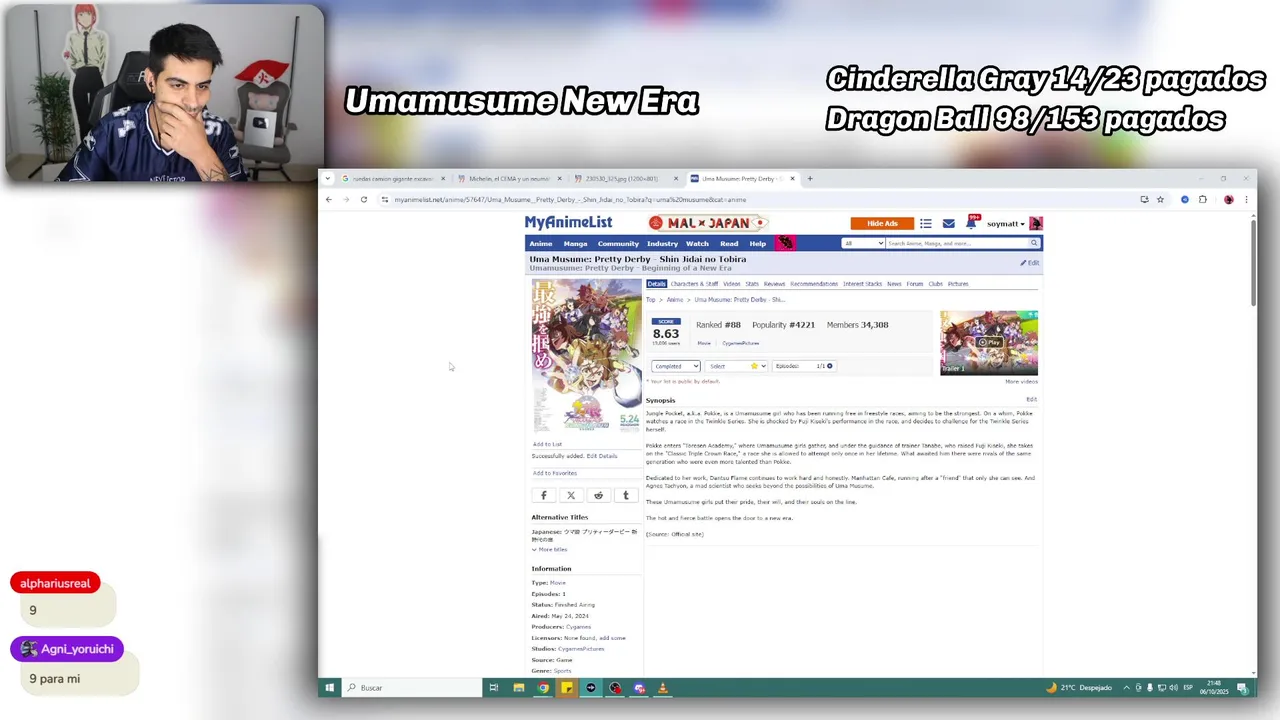Screen dimensions: 1280x720
Task: Open the notifications bell with 99+ badge
Action: (x=970, y=223)
